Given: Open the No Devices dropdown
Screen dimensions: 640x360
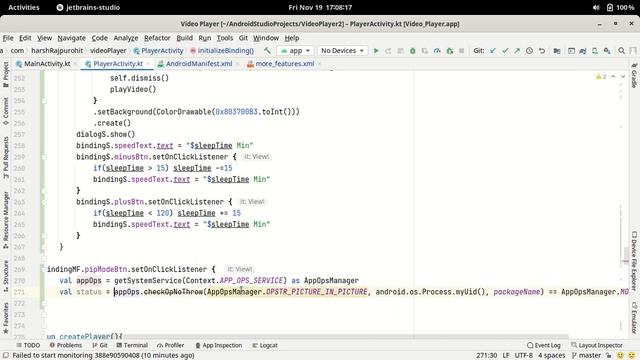Looking at the screenshot, I should coord(342,51).
